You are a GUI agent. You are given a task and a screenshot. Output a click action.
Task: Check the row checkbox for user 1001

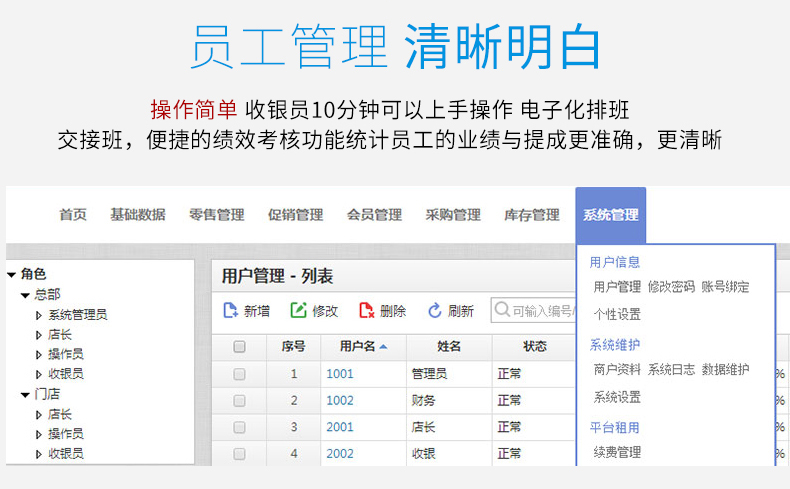[x=239, y=374]
